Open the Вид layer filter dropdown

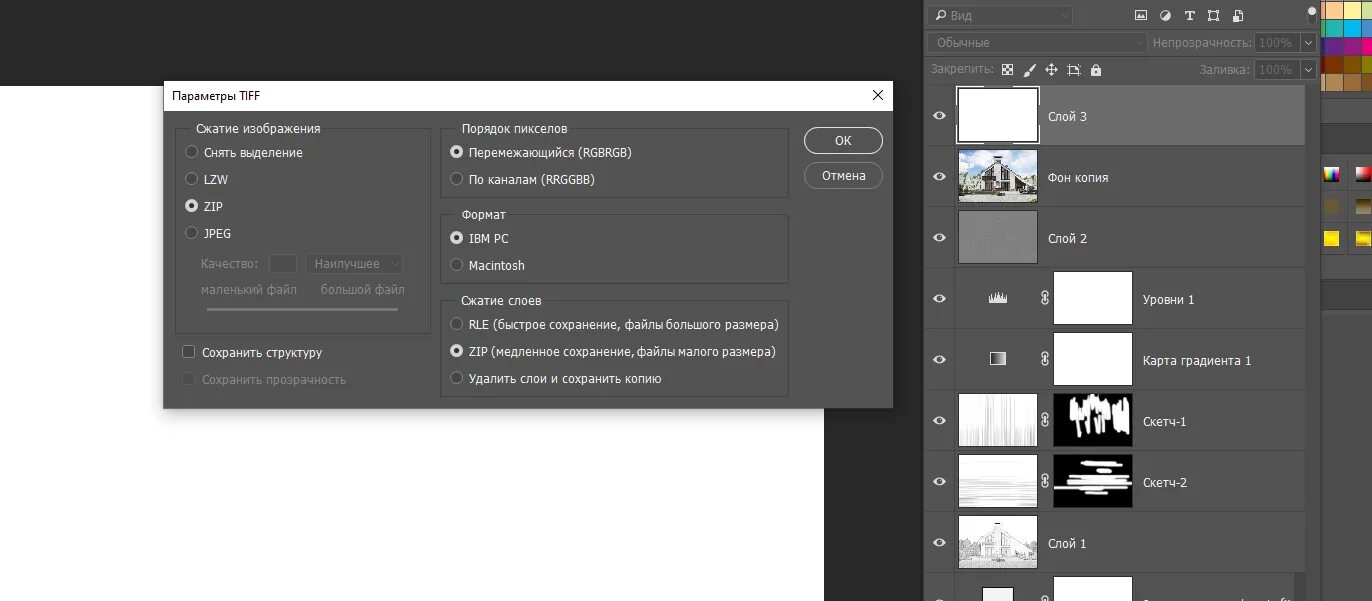pos(1000,16)
